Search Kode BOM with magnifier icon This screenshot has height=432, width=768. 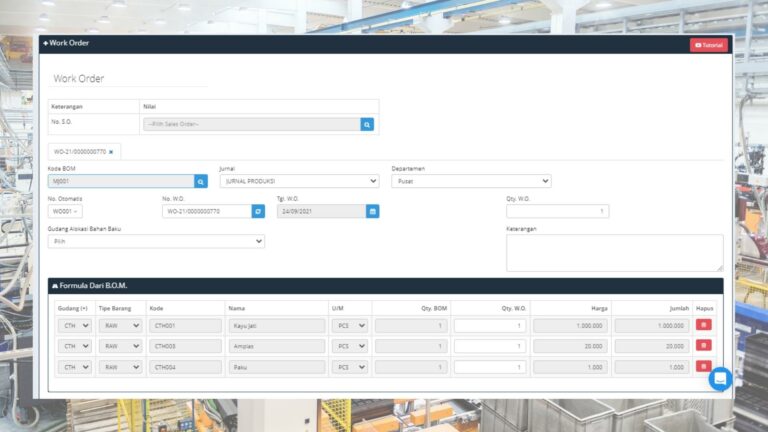tap(201, 181)
